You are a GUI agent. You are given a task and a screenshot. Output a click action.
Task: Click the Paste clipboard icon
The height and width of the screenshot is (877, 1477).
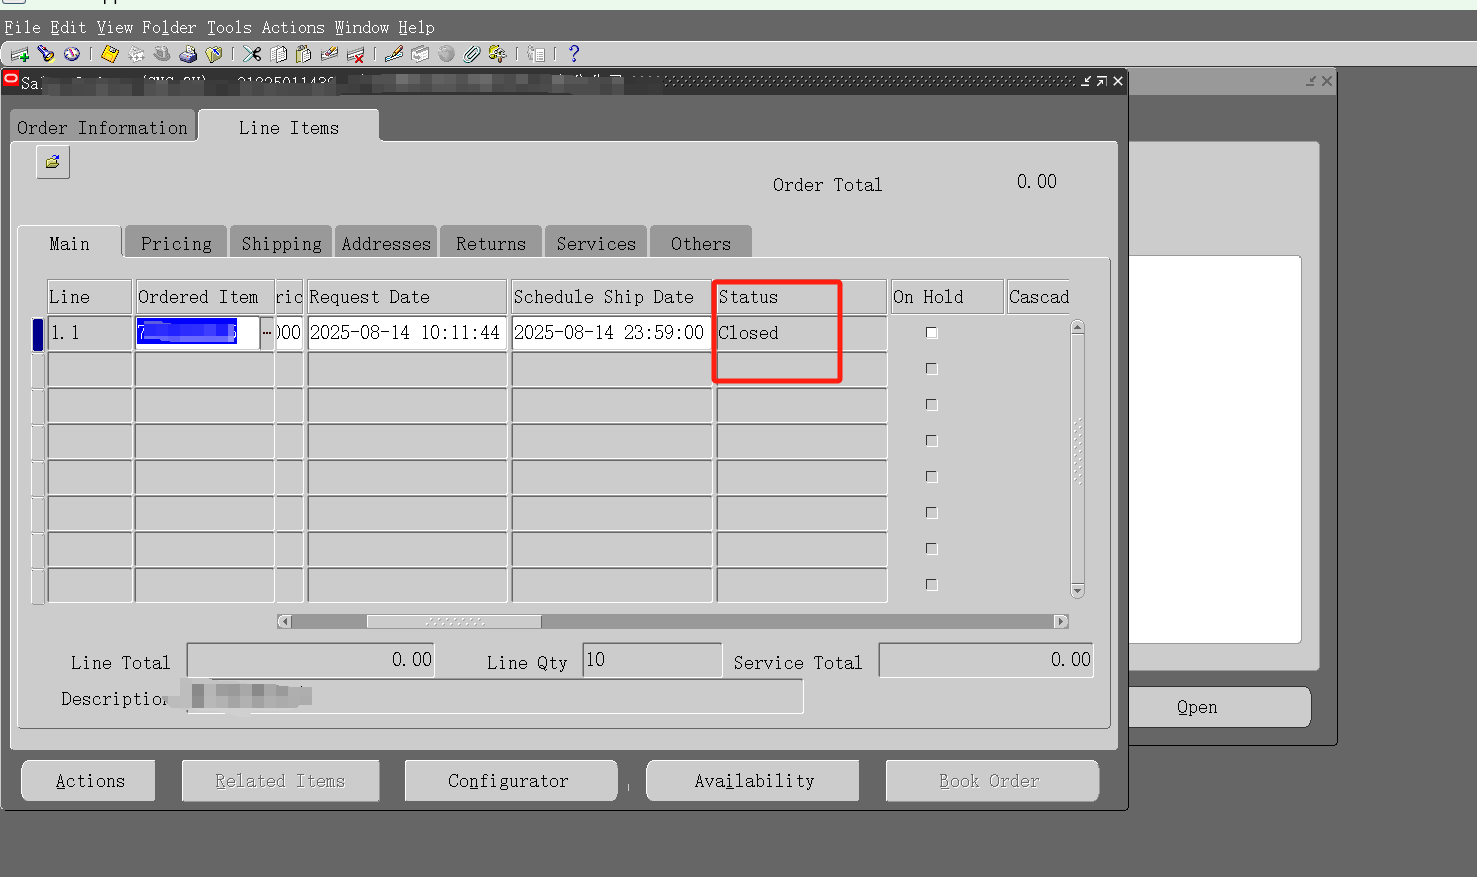[304, 54]
